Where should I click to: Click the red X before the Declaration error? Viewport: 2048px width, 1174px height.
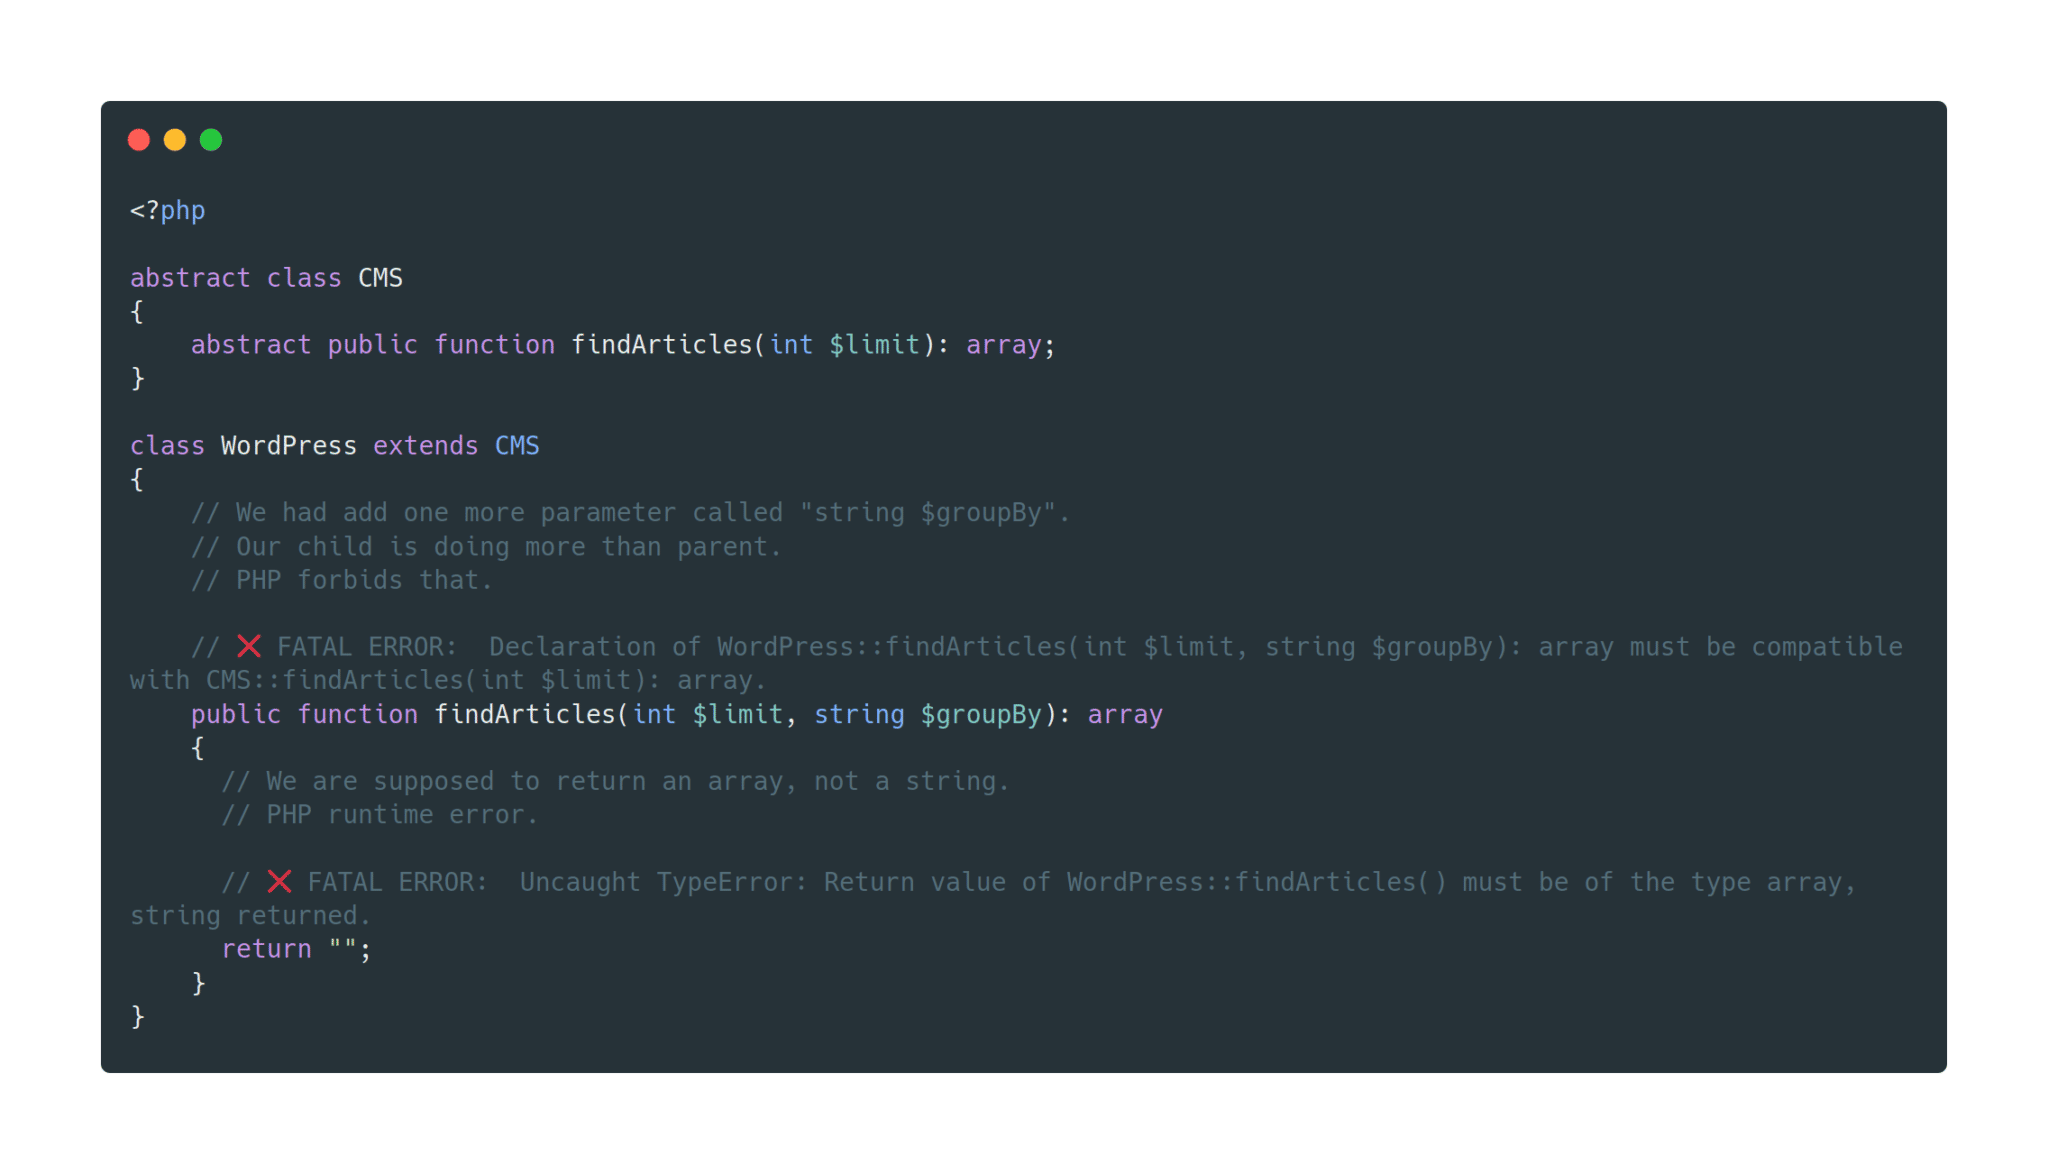(249, 647)
